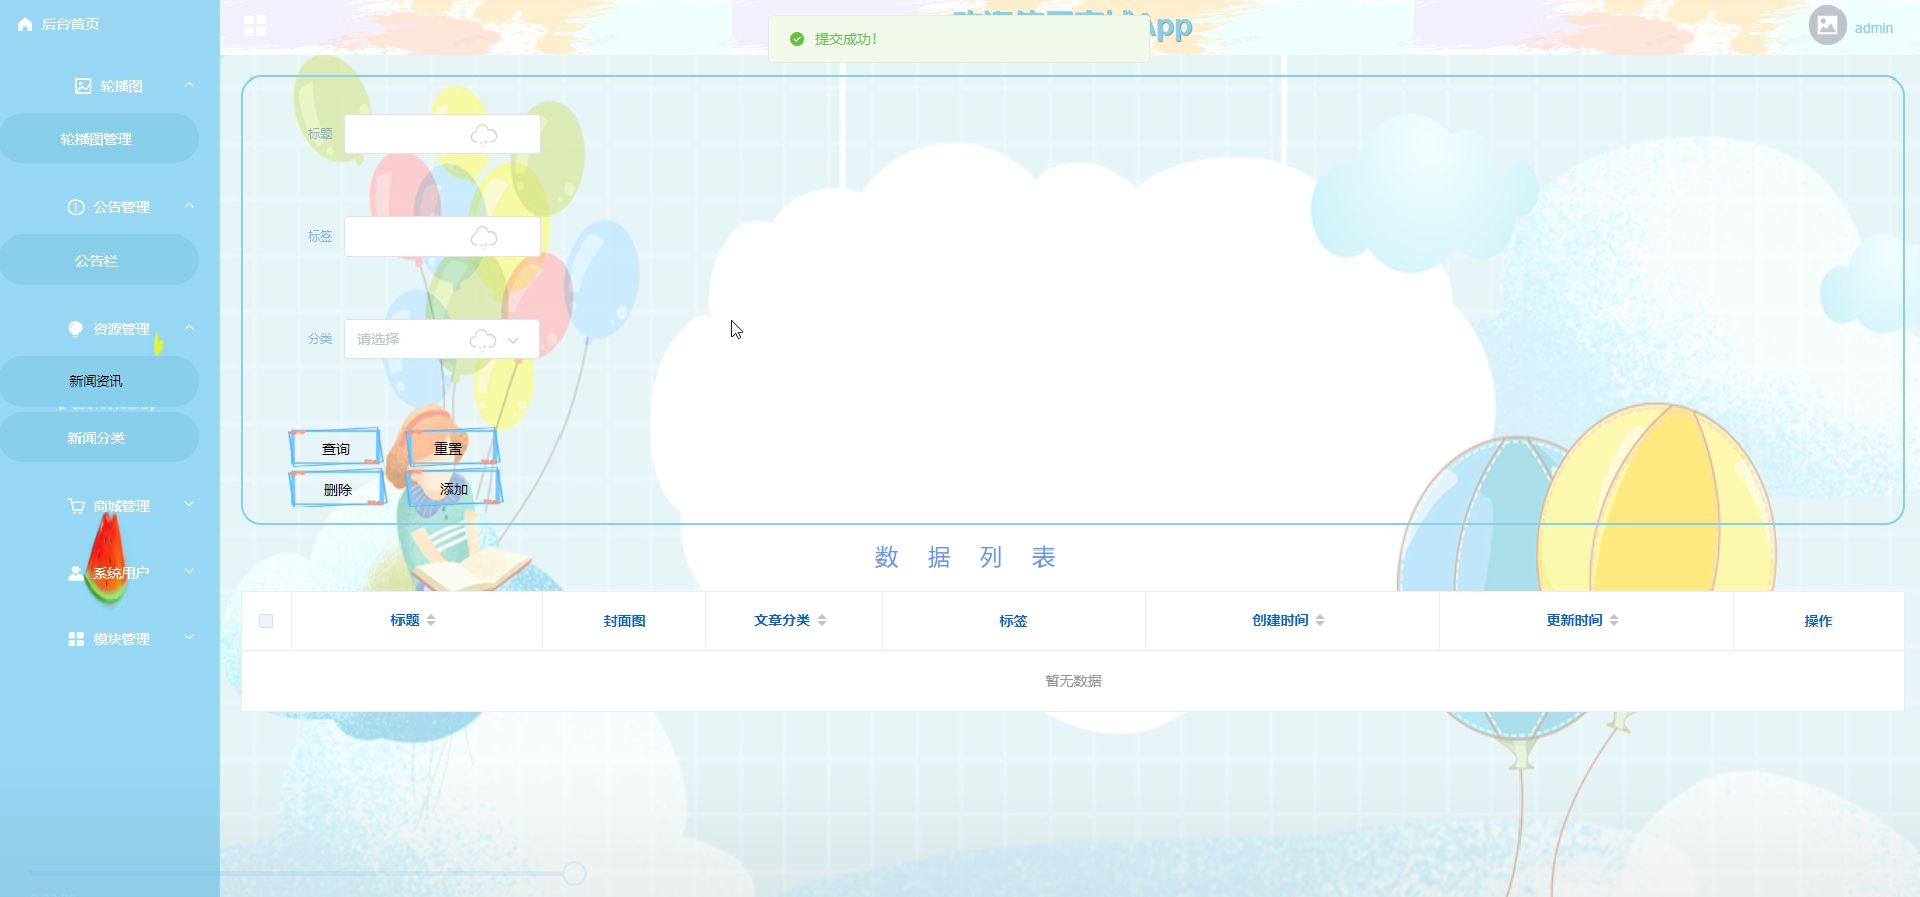Viewport: 1920px width, 897px height.
Task: Open the admin user menu
Action: click(x=1873, y=28)
